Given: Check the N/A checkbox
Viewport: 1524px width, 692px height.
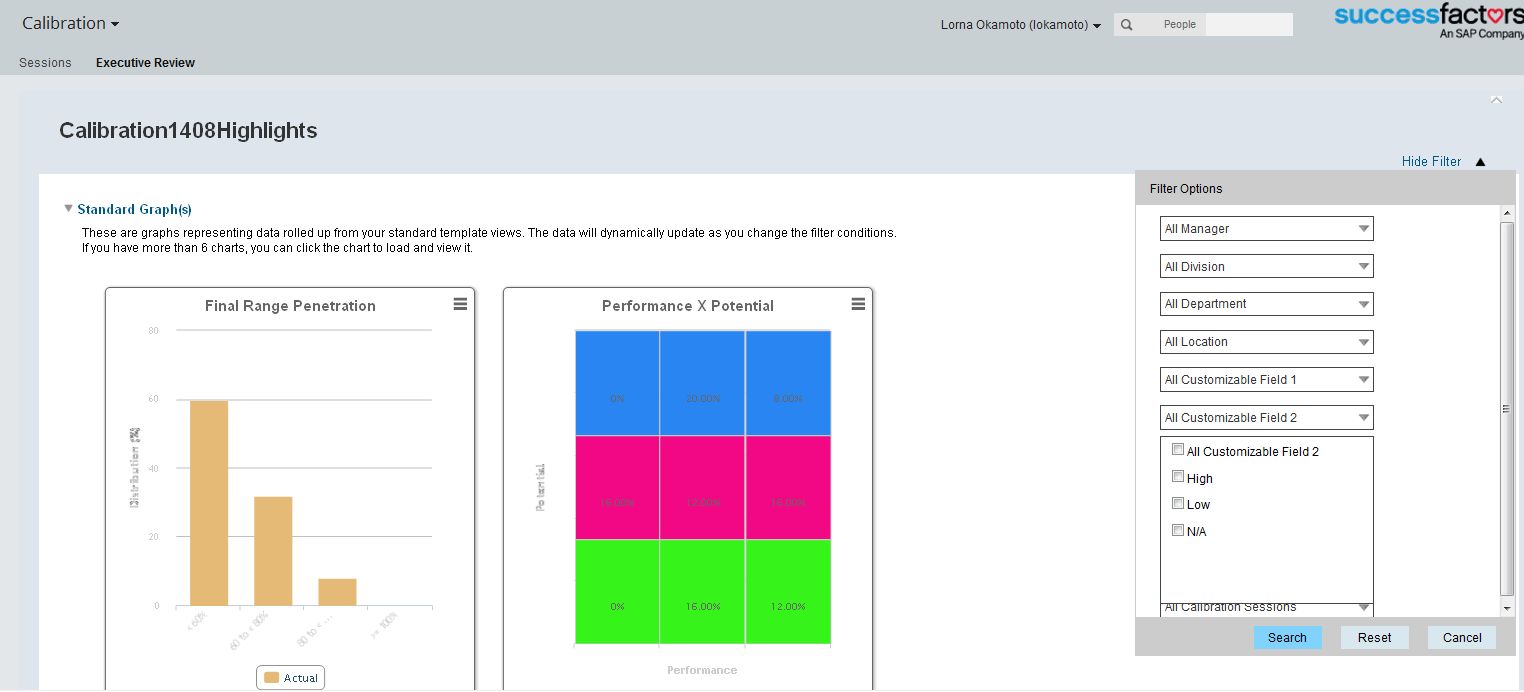Looking at the screenshot, I should tap(1178, 530).
